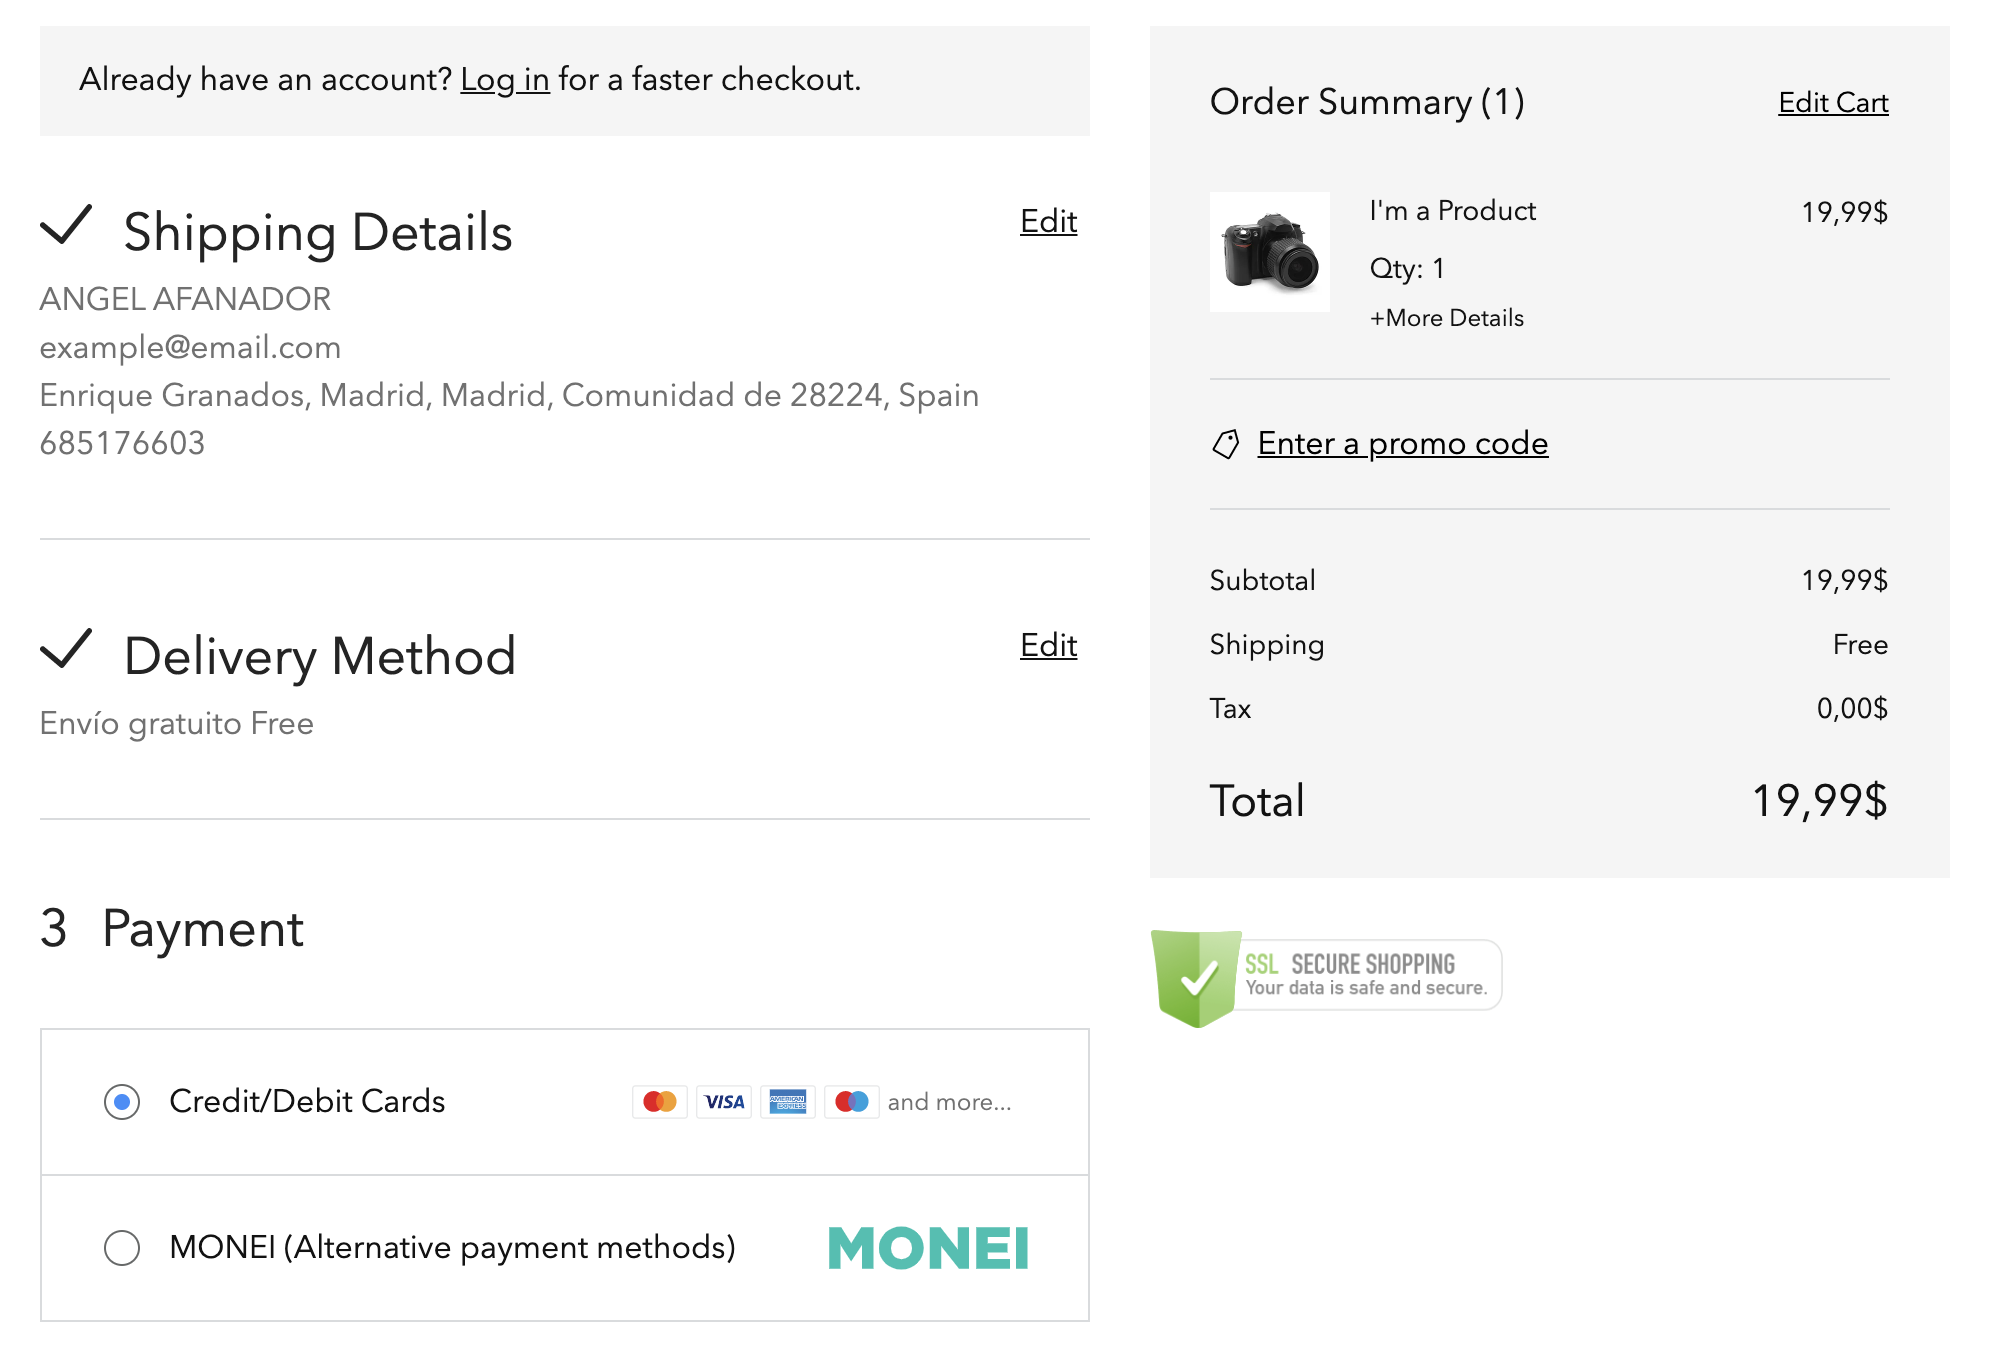The height and width of the screenshot is (1348, 1990).
Task: Click the Mastercard icon
Action: (x=660, y=1102)
